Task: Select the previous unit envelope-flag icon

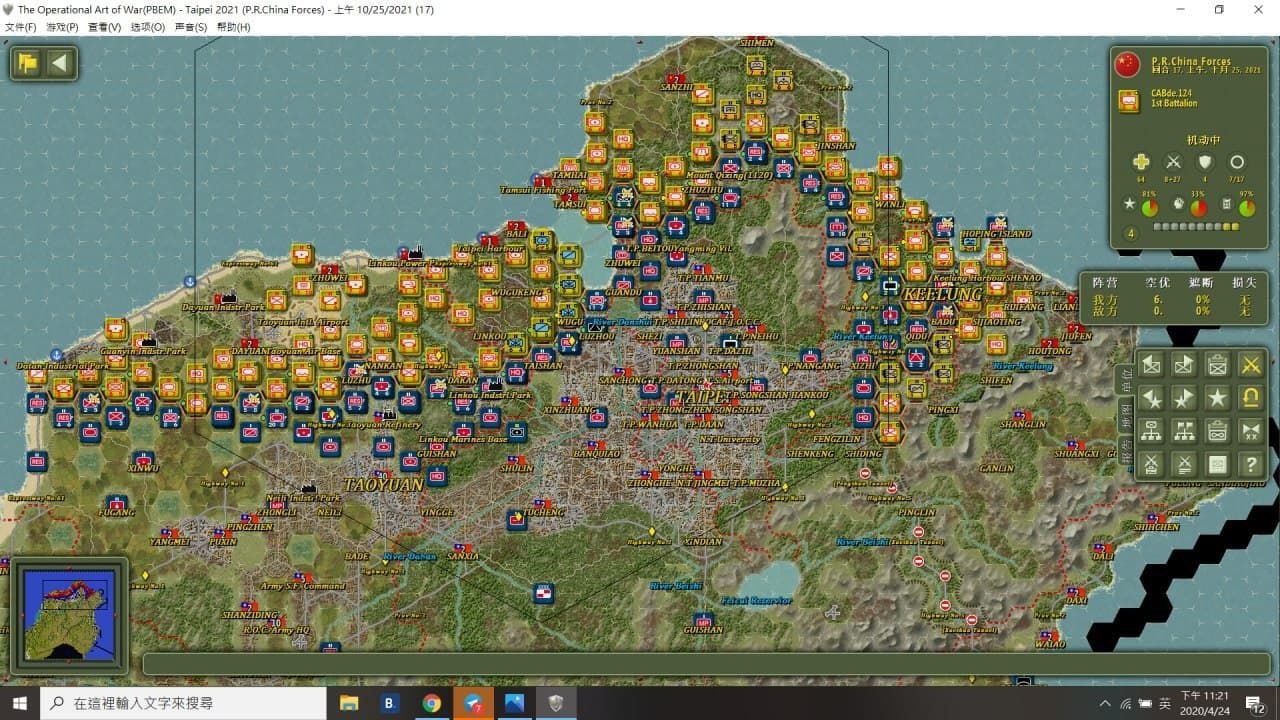Action: click(1152, 365)
